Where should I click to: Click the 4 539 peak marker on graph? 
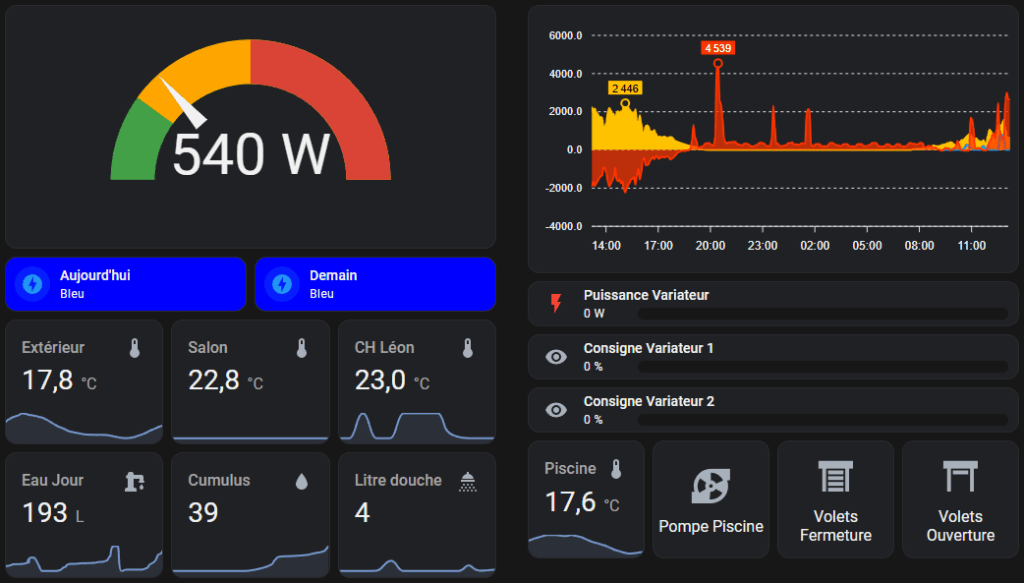[x=718, y=63]
